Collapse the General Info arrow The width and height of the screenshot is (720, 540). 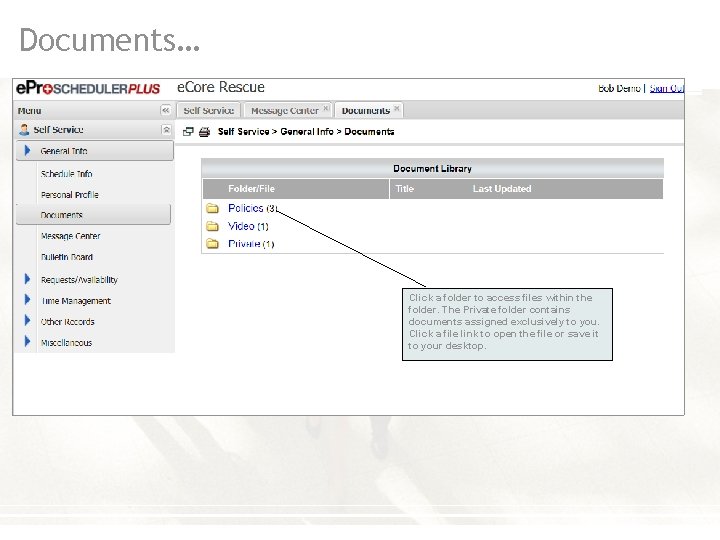(x=27, y=150)
